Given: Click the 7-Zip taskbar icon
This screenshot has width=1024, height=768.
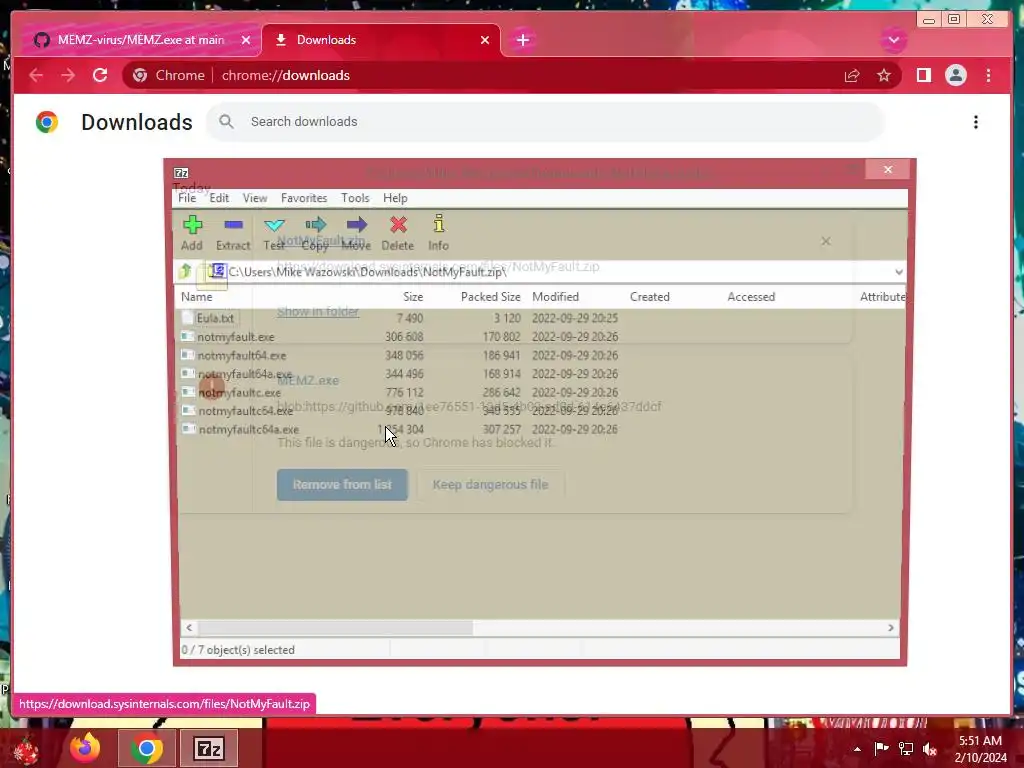Looking at the screenshot, I should 209,748.
